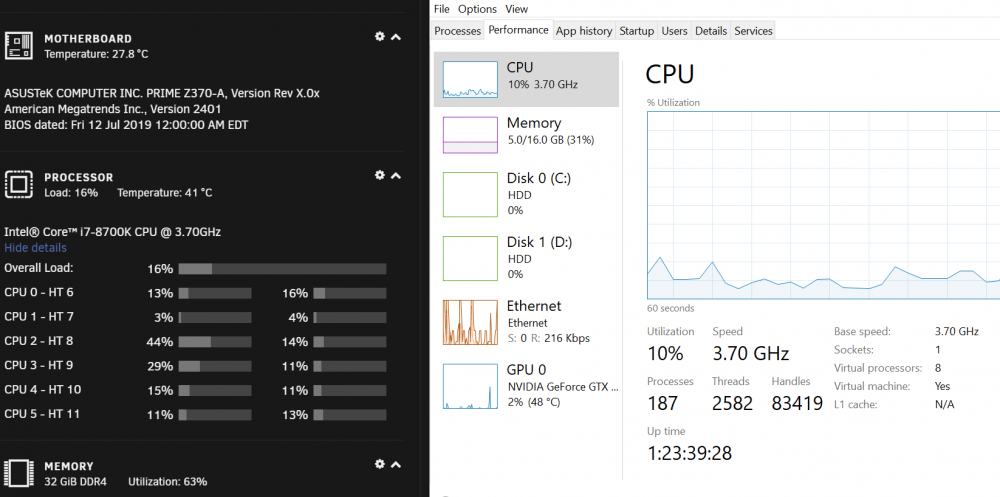Viewport: 1000px width, 497px height.
Task: Switch to the Processes tab
Action: 457,31
